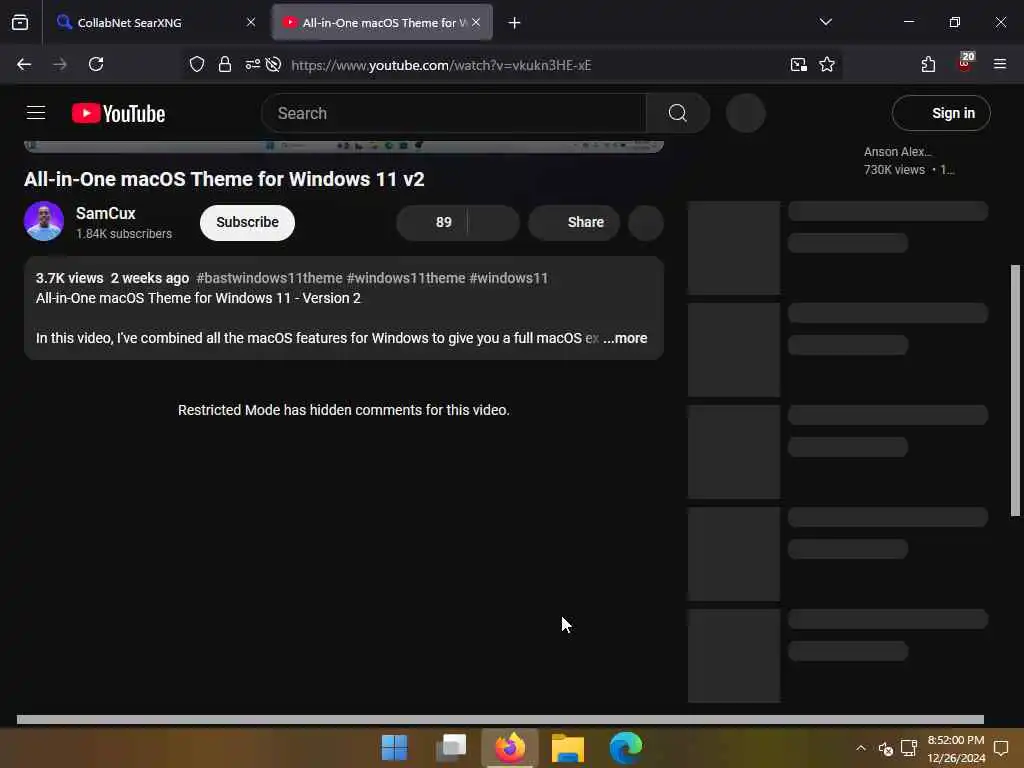Open Windows Start menu
Screen dimensions: 1024x768
pyautogui.click(x=394, y=748)
